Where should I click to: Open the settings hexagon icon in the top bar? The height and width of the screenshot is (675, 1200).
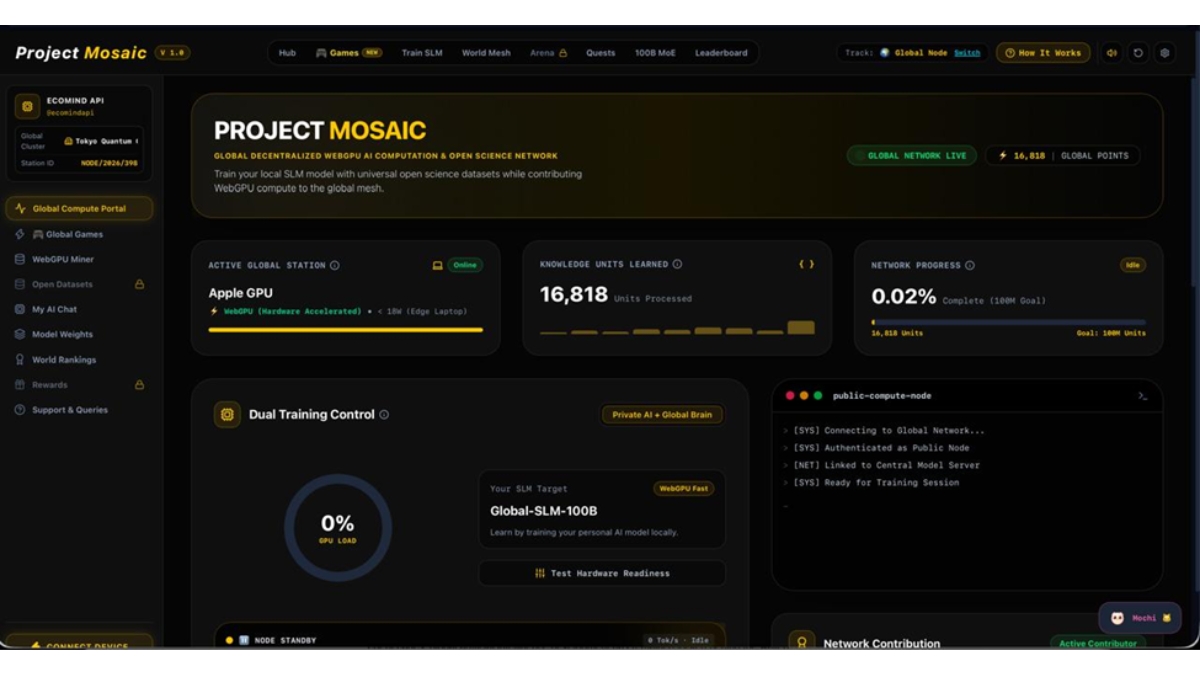click(1165, 53)
